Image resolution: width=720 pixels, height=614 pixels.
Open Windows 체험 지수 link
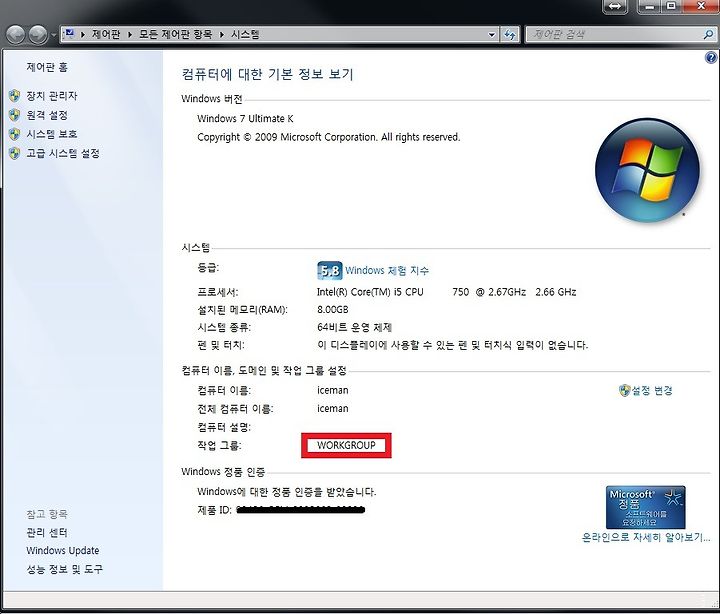pos(387,270)
